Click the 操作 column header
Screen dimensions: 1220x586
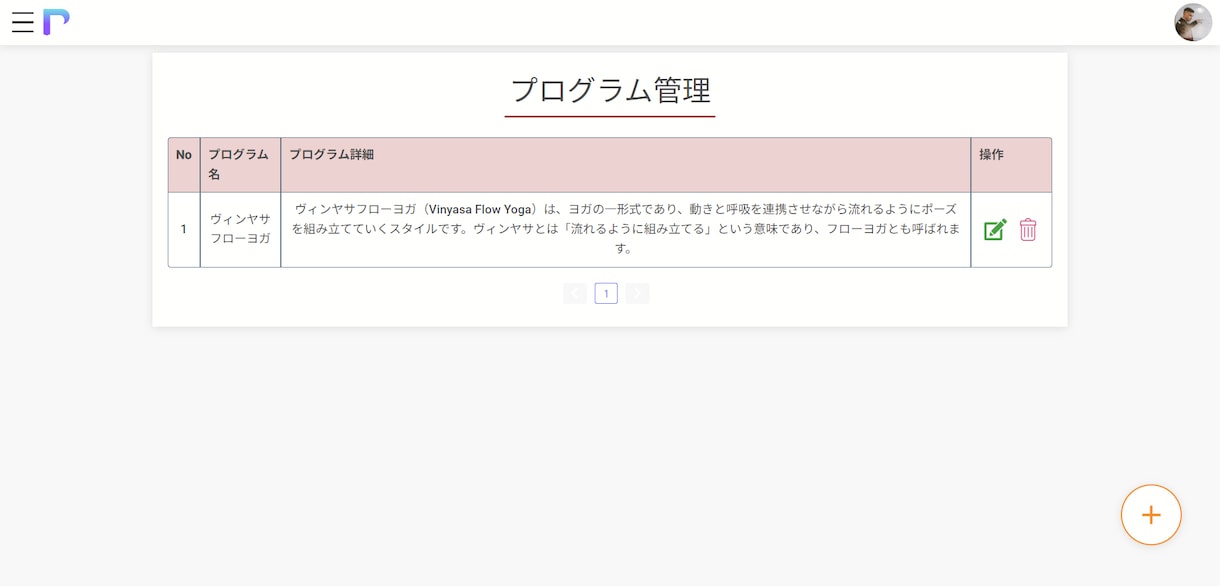click(1011, 165)
